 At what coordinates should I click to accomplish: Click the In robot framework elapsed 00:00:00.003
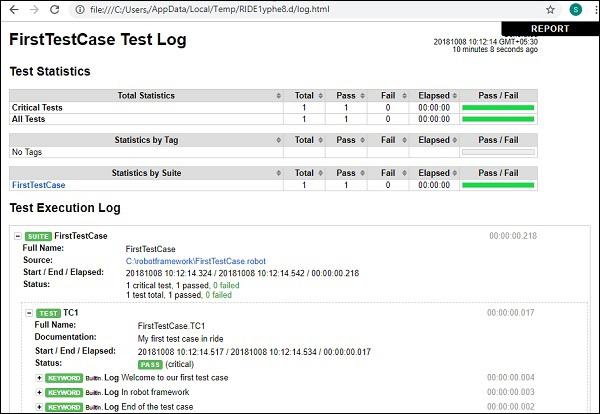pos(510,392)
